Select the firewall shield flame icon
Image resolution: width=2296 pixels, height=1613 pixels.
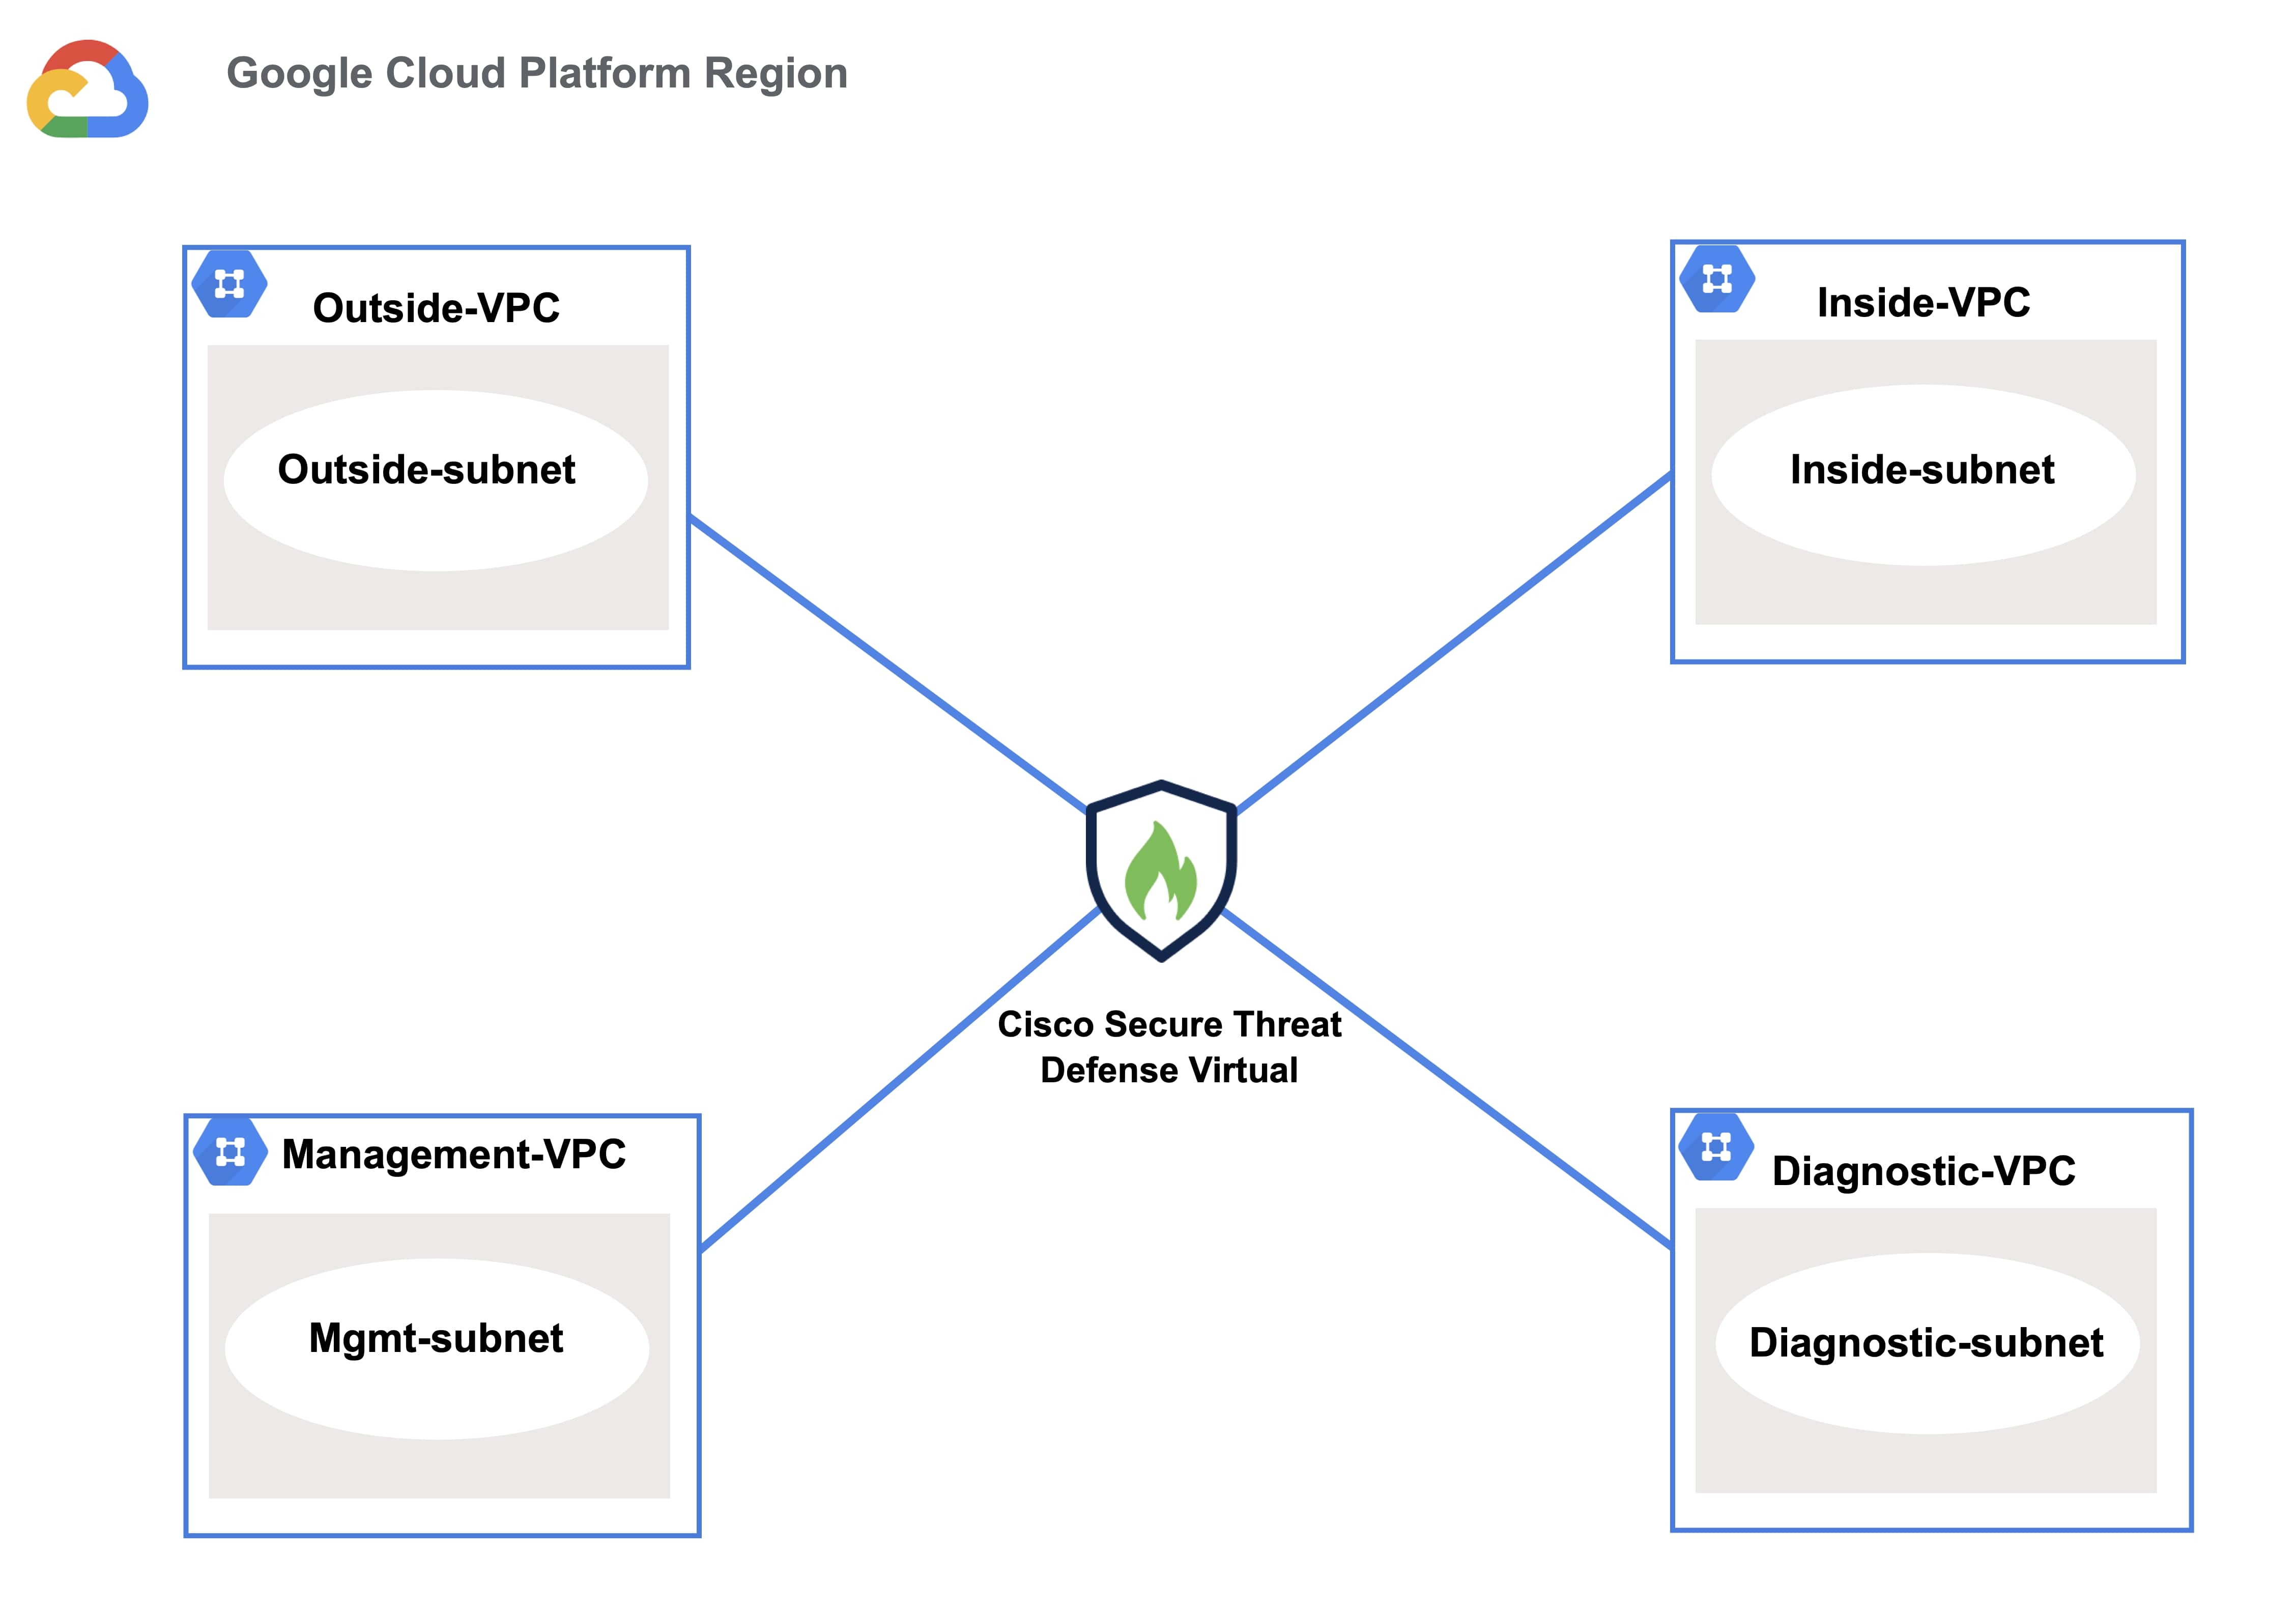click(1161, 870)
